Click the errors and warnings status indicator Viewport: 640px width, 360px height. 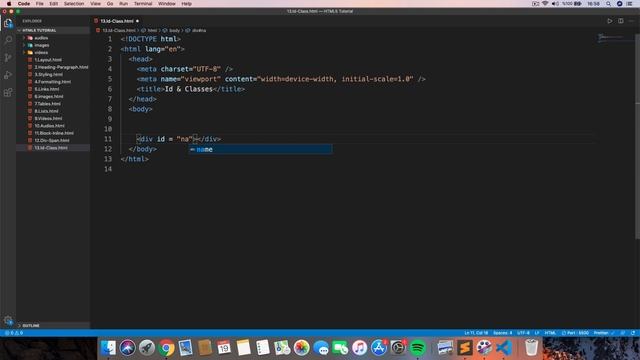click(x=14, y=333)
